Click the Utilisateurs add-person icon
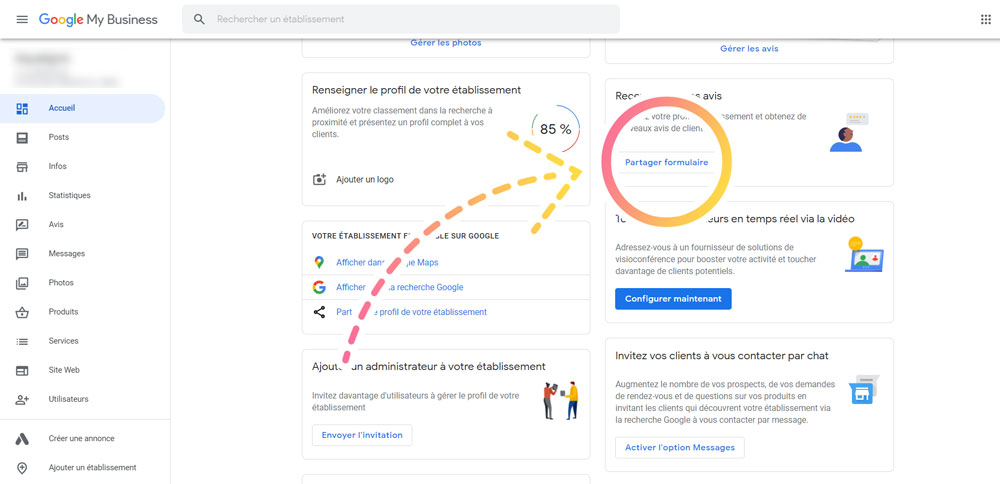Image resolution: width=1000 pixels, height=484 pixels. pos(22,399)
